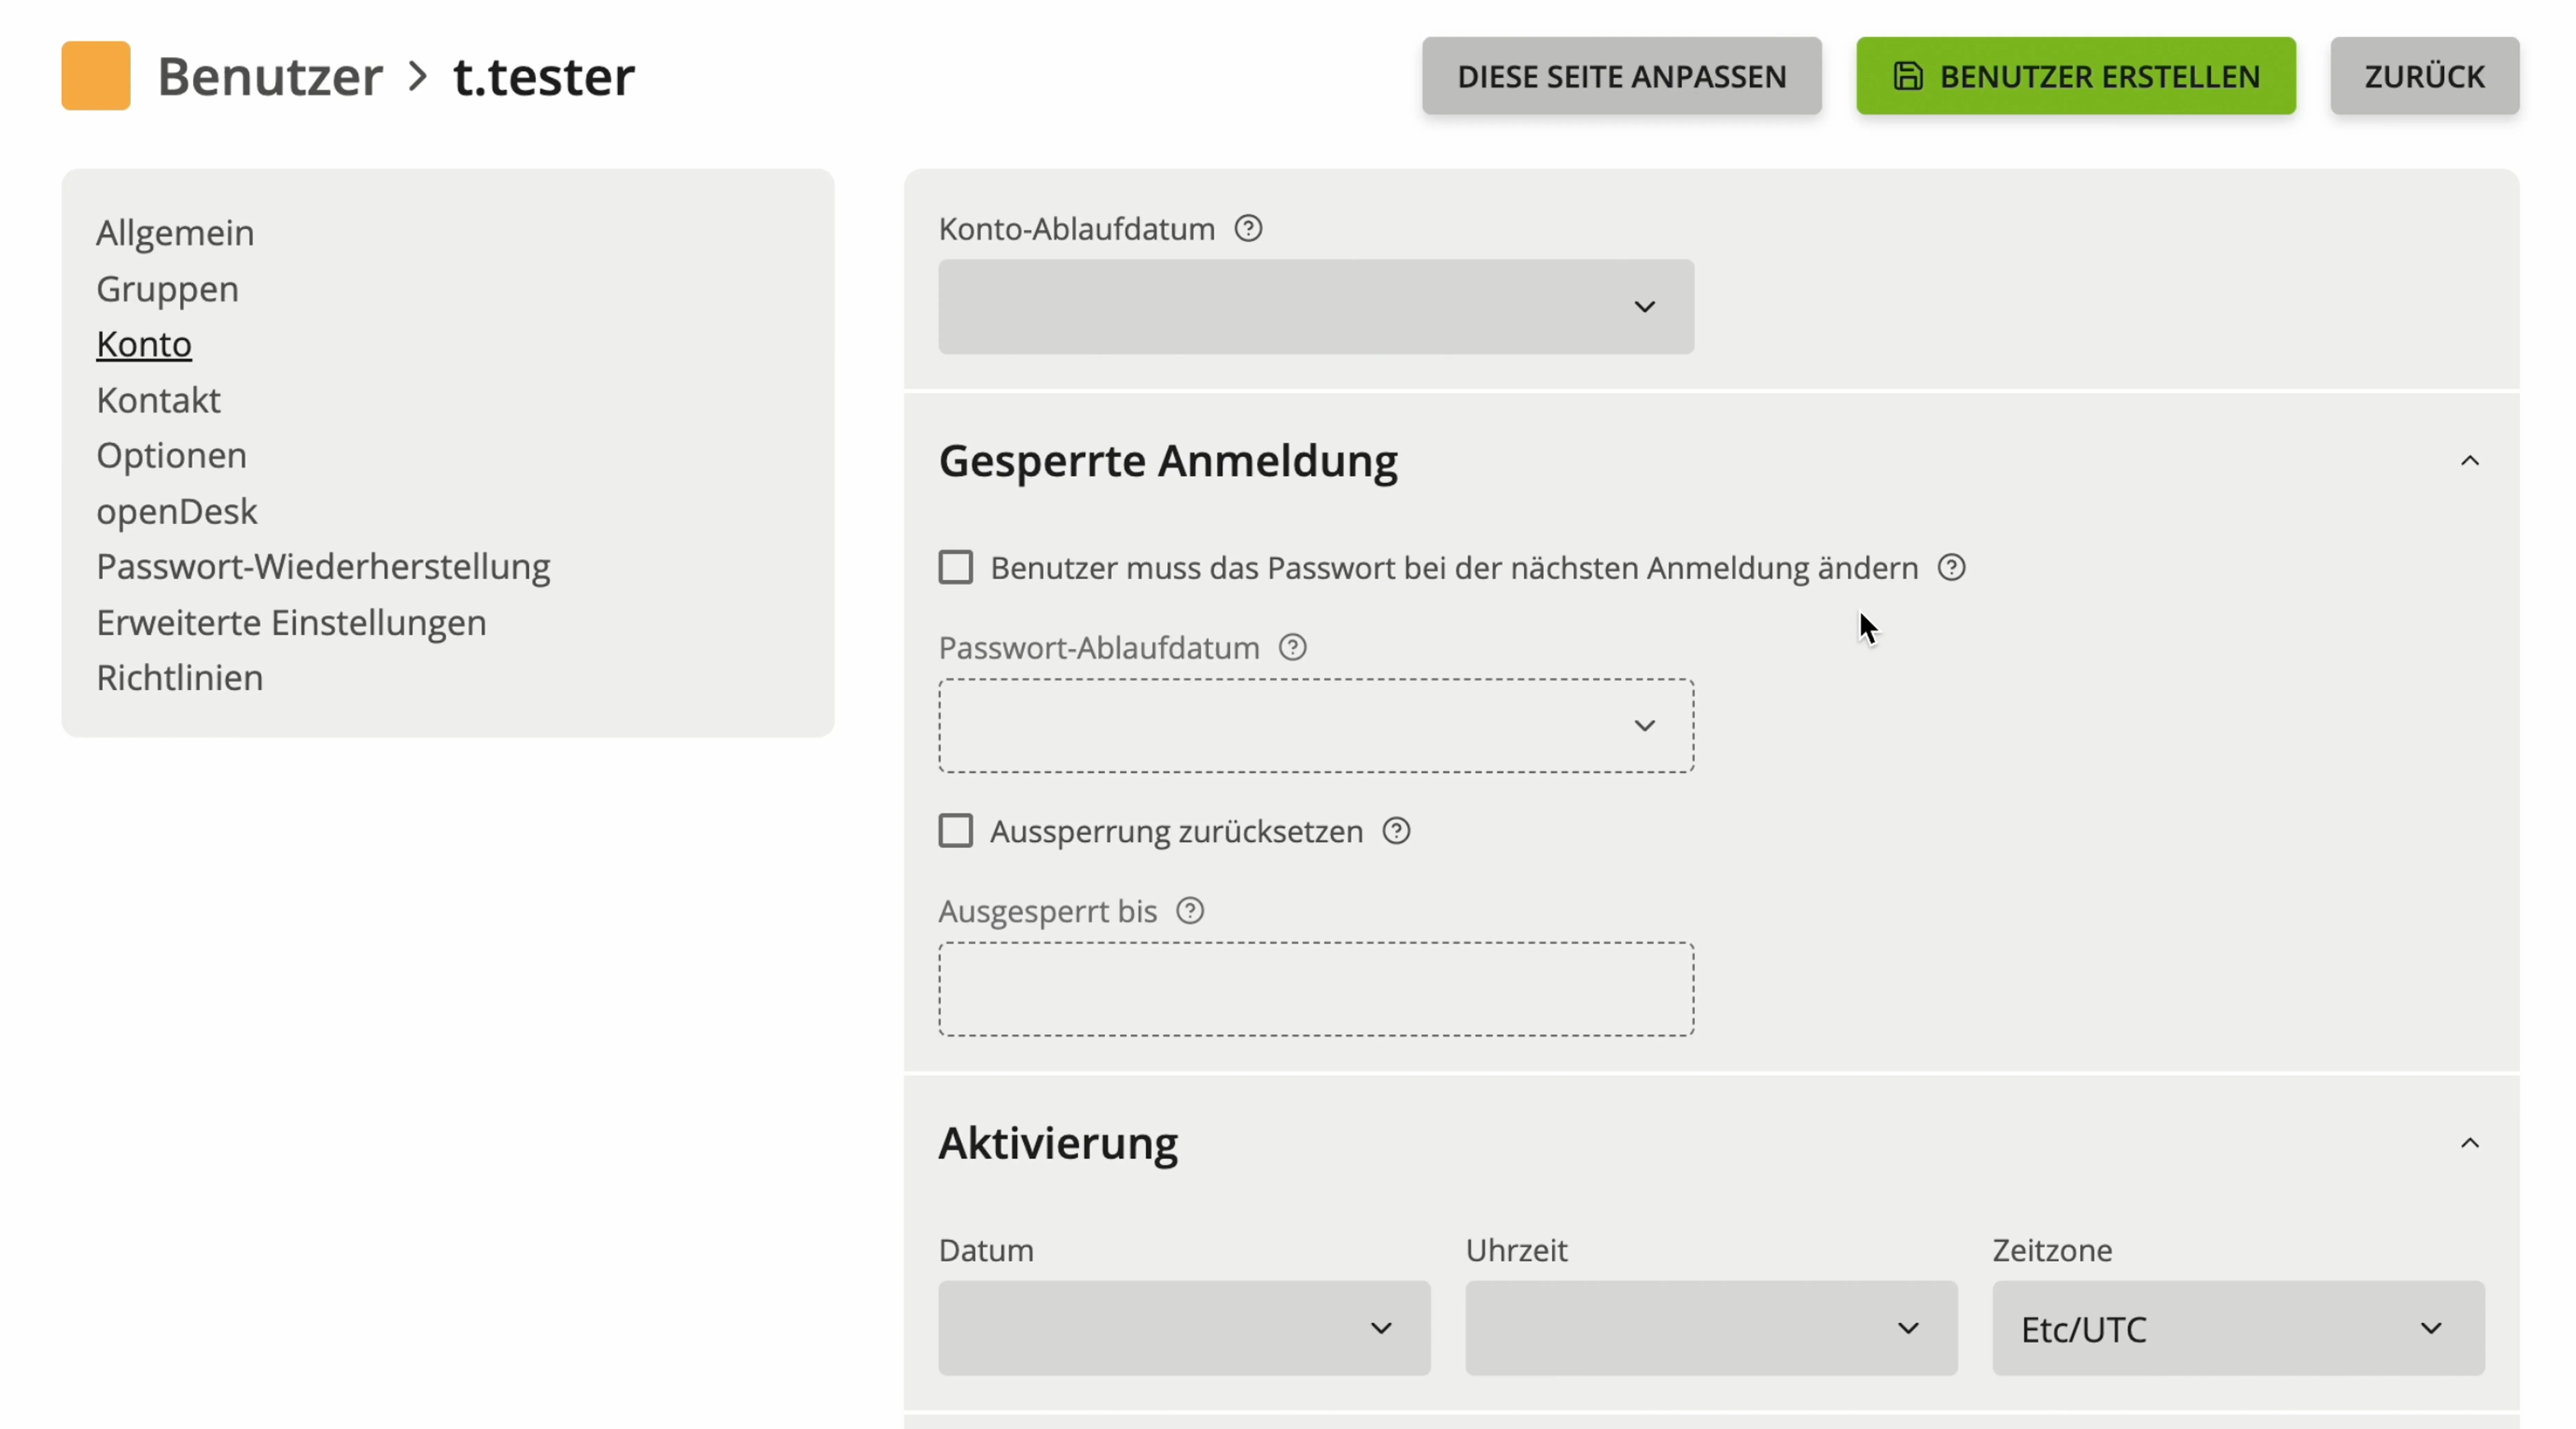Click the Zurück button
Image resolution: width=2576 pixels, height=1429 pixels.
pos(2423,76)
